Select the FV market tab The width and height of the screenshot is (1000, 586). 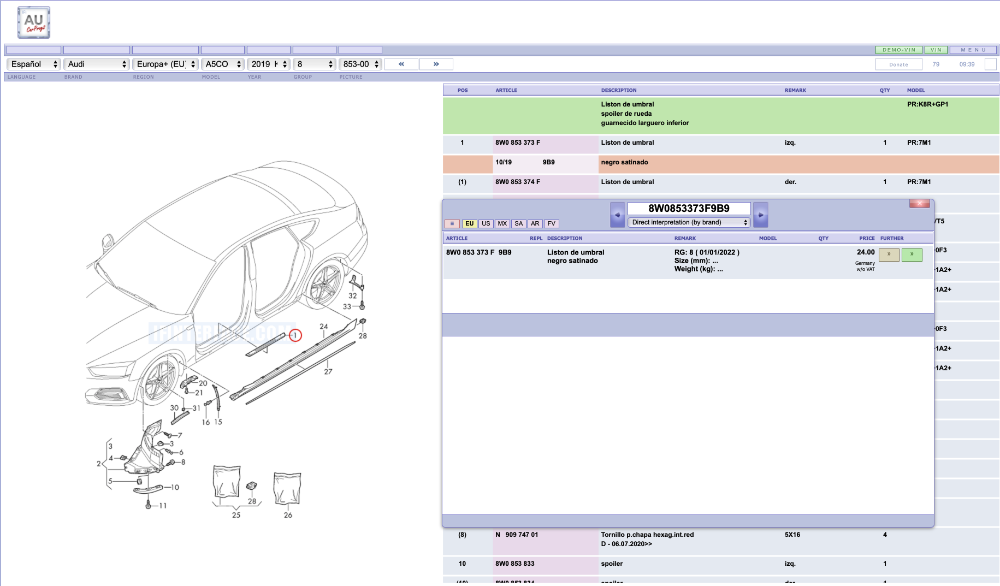[552, 224]
